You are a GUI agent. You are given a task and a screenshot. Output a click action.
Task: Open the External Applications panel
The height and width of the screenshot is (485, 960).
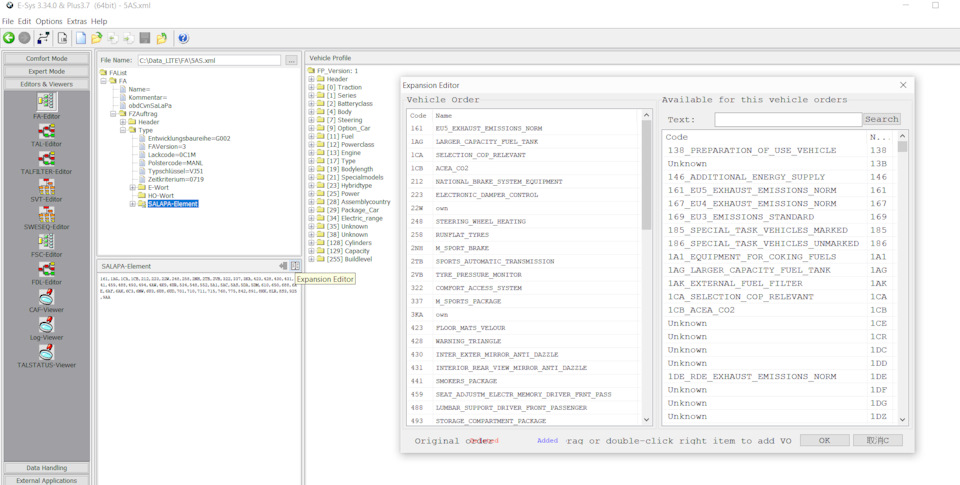(x=47, y=481)
